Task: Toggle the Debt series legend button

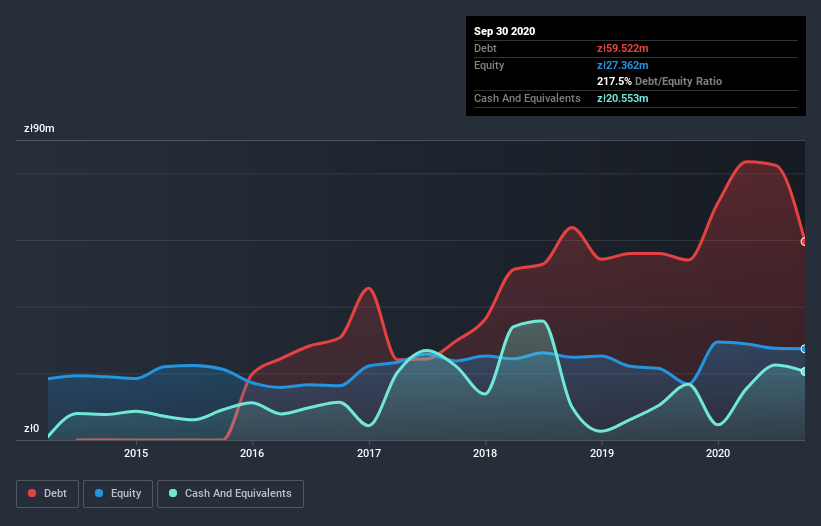Action: [47, 494]
